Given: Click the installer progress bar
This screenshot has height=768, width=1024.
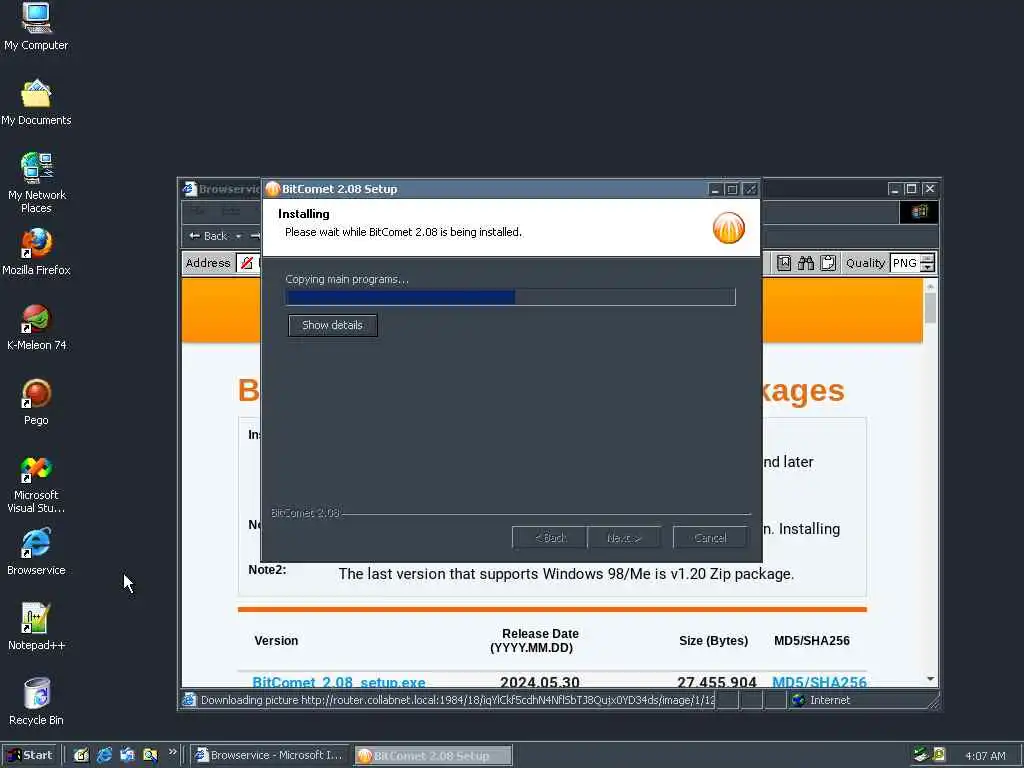Looking at the screenshot, I should click(x=511, y=297).
